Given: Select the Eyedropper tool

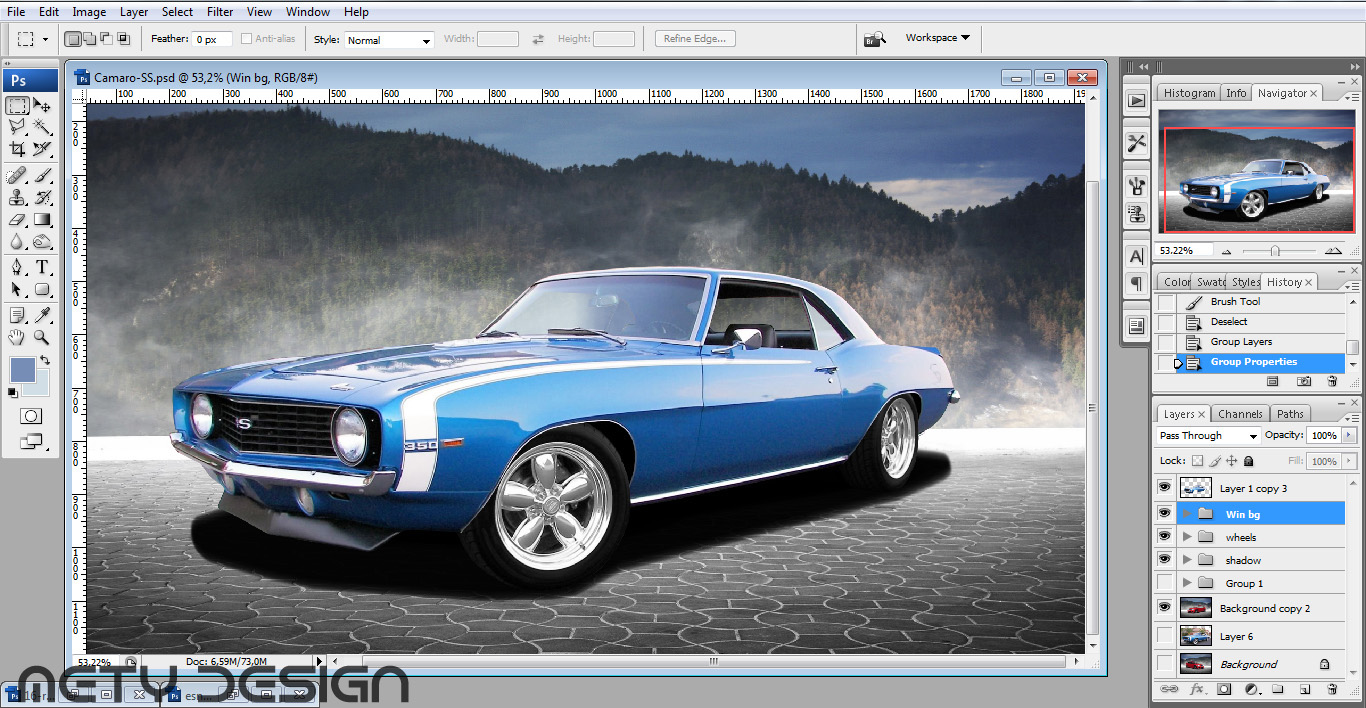Looking at the screenshot, I should (42, 316).
